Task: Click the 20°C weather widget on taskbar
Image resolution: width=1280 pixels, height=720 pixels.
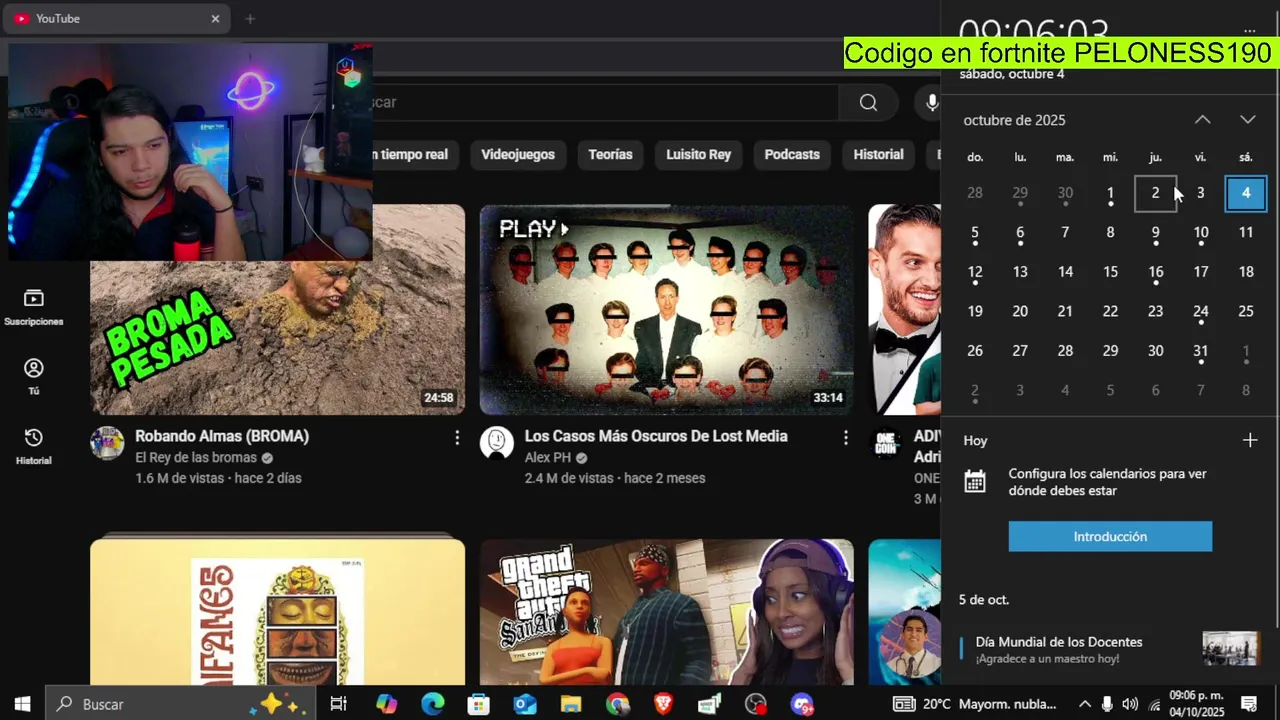Action: (x=973, y=704)
